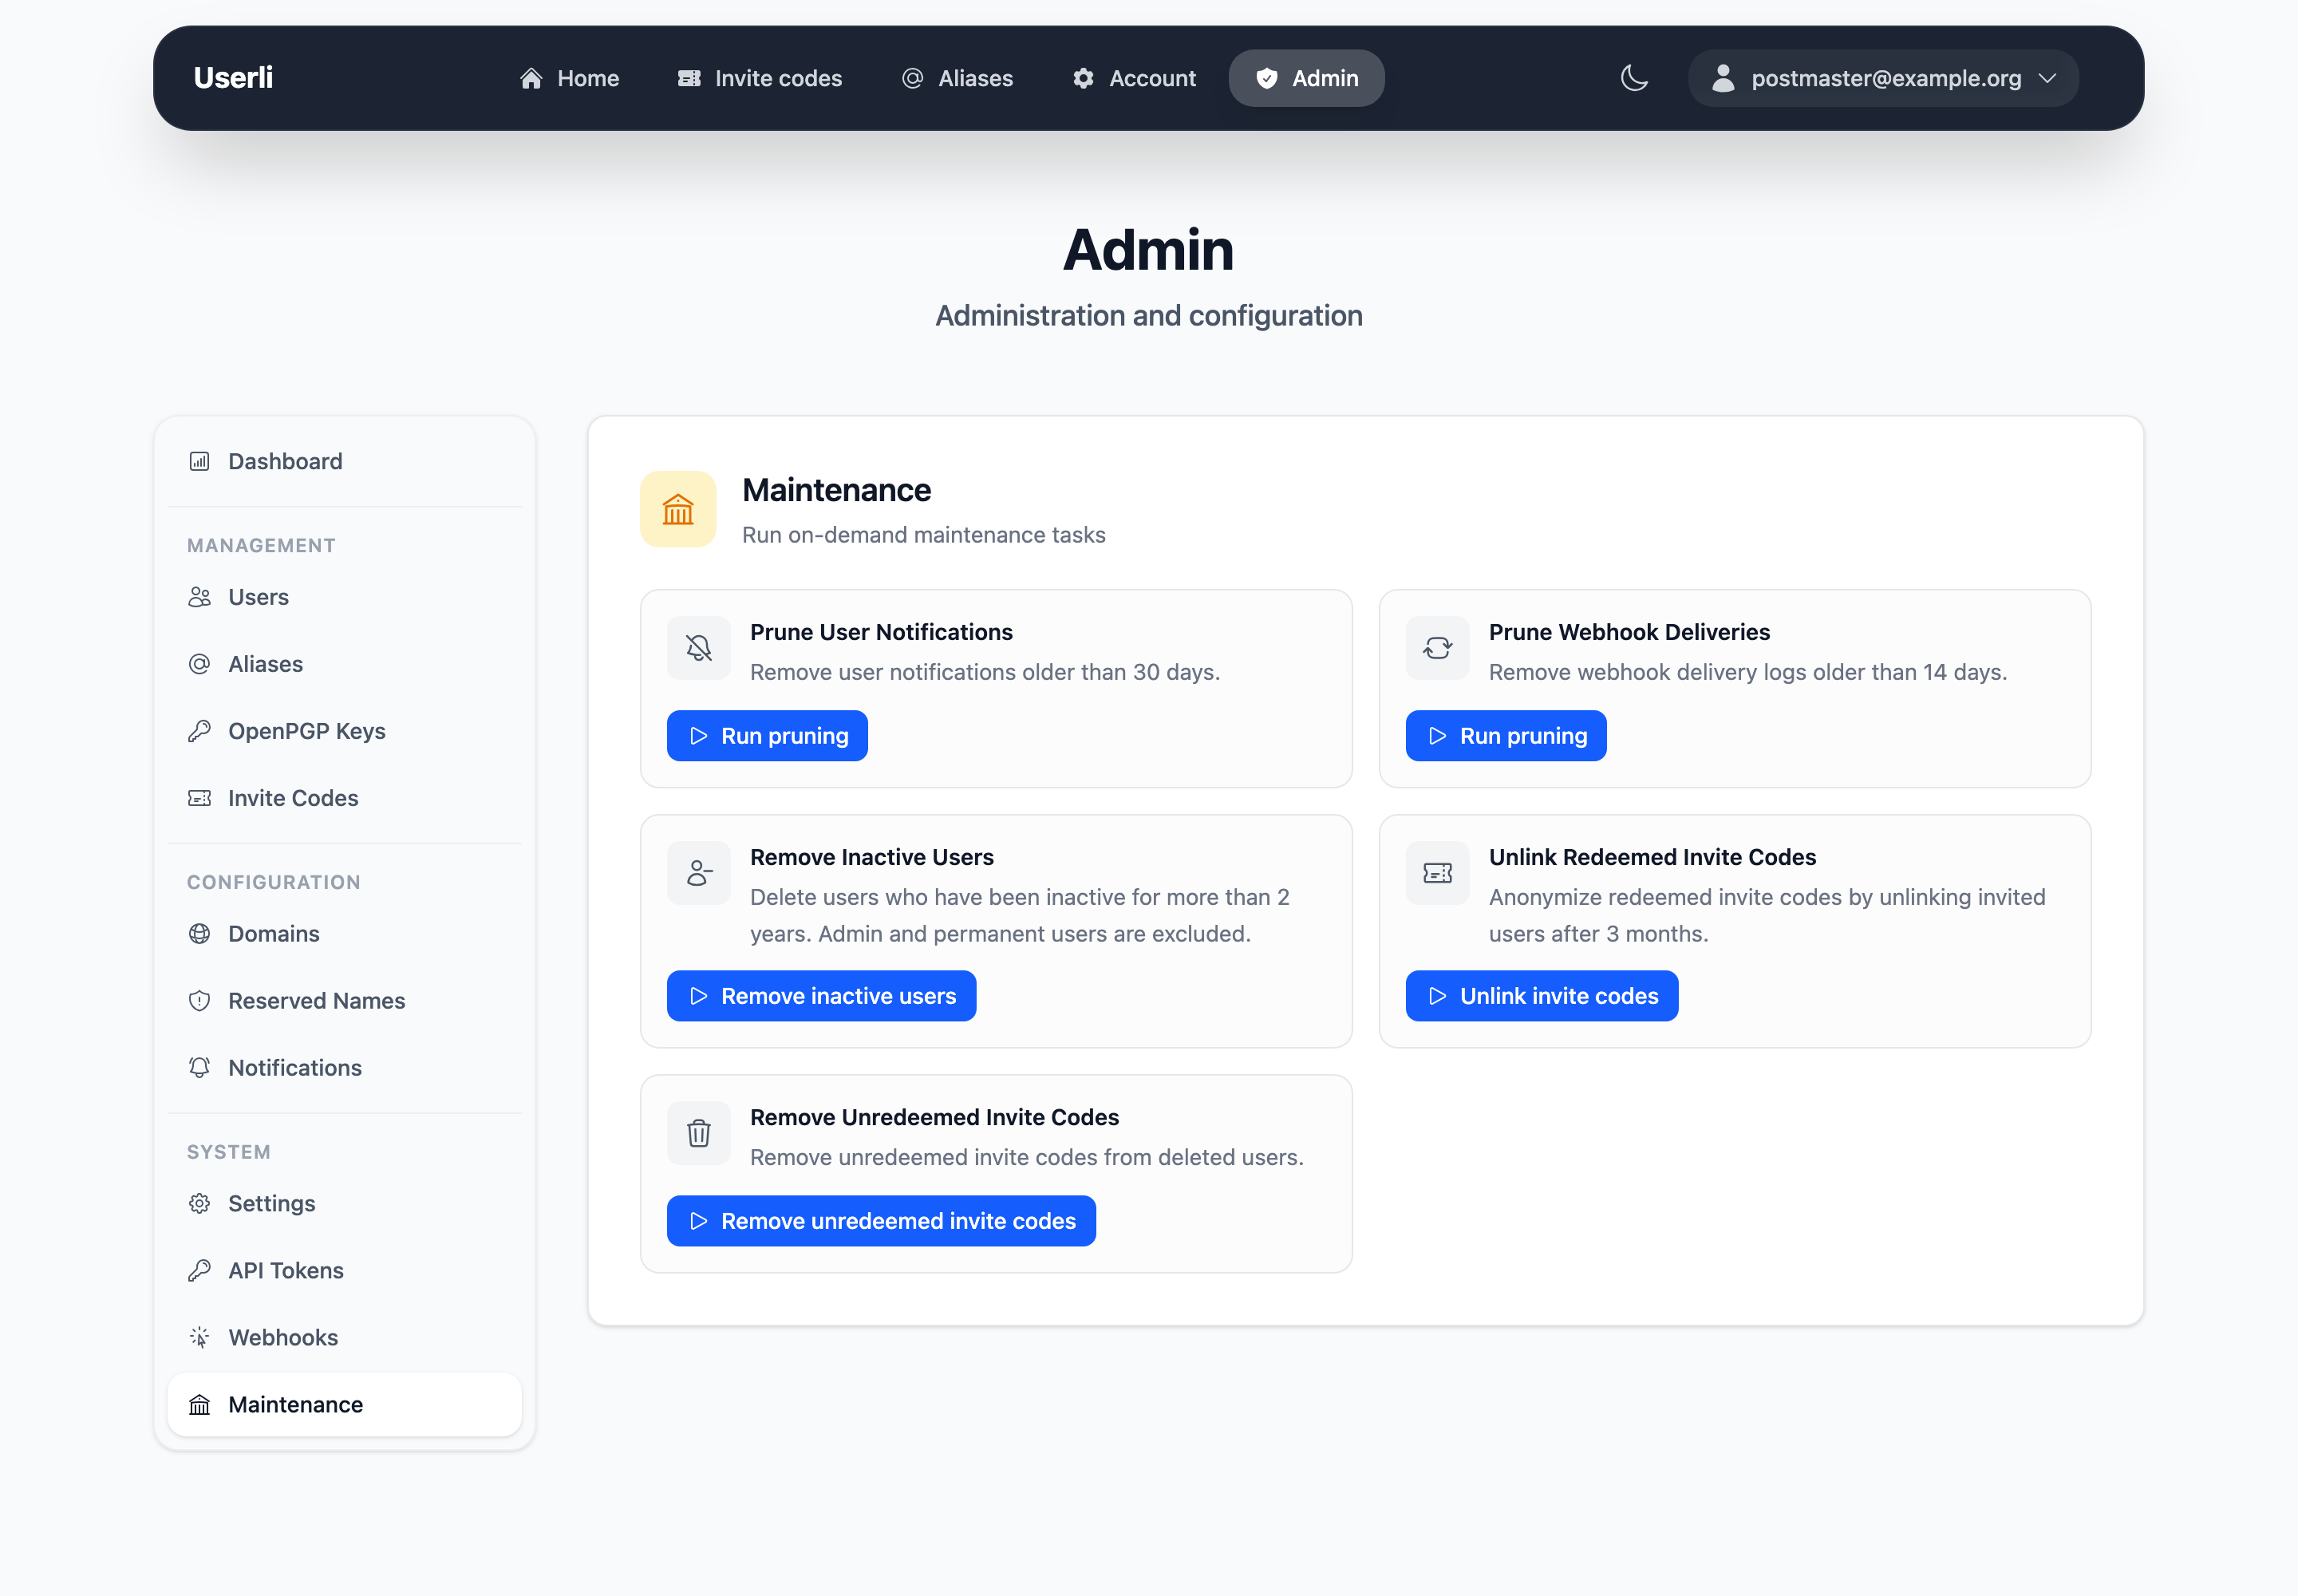This screenshot has height=1596, width=2298.
Task: Open the Users link in the sidebar
Action: point(345,597)
